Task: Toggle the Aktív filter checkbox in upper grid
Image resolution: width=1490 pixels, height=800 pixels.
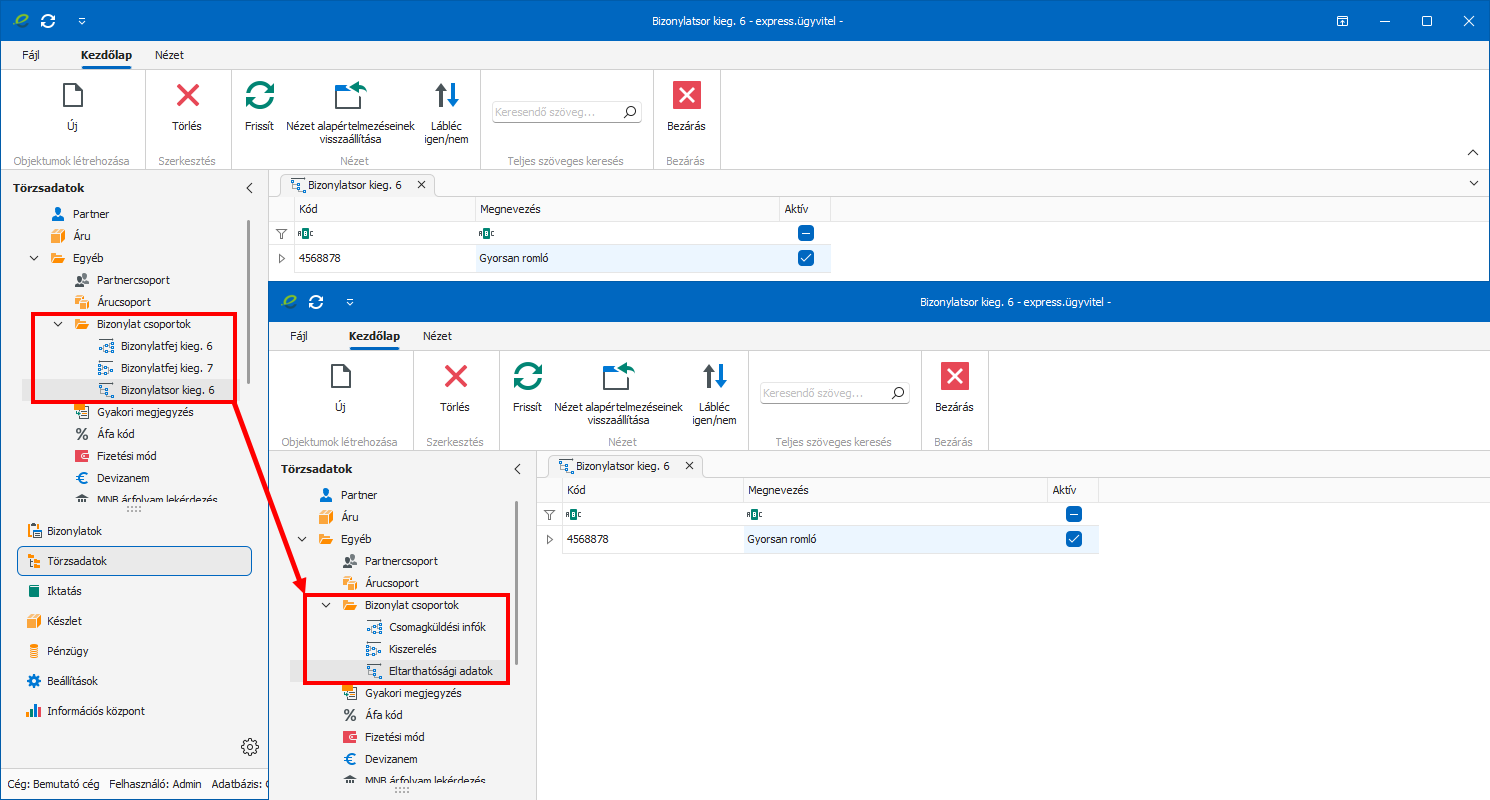Action: tap(805, 233)
